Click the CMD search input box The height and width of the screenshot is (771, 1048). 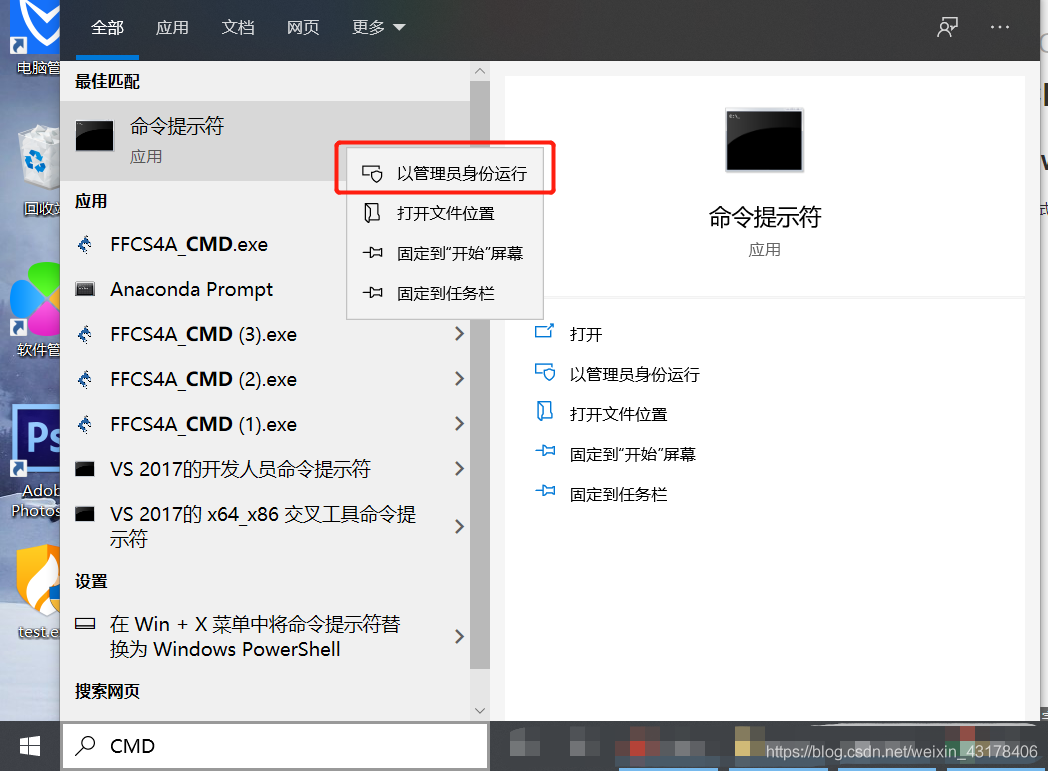(x=275, y=746)
